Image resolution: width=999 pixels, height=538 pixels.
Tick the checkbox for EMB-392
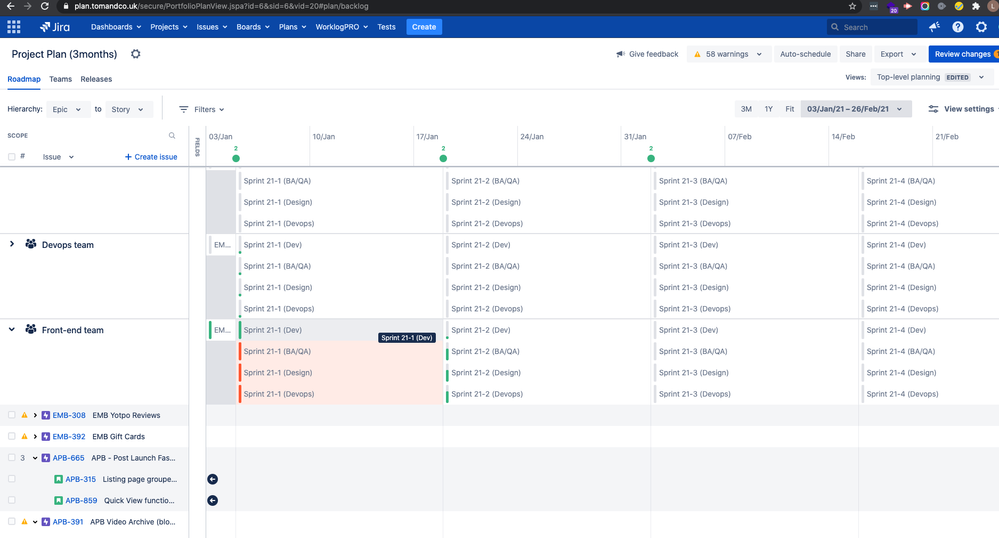click(x=11, y=437)
